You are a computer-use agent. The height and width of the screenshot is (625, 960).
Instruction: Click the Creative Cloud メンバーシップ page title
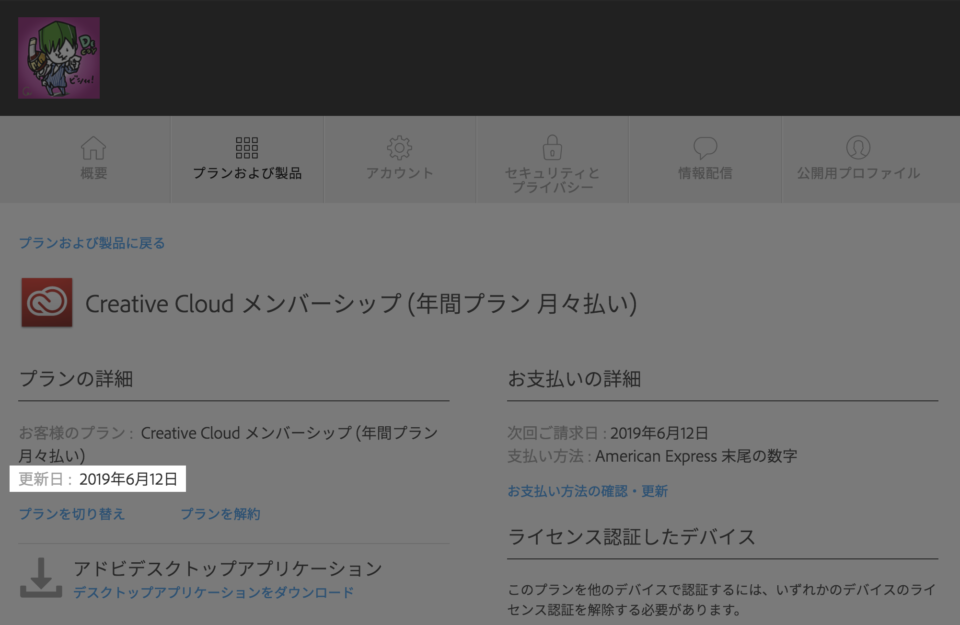361,304
